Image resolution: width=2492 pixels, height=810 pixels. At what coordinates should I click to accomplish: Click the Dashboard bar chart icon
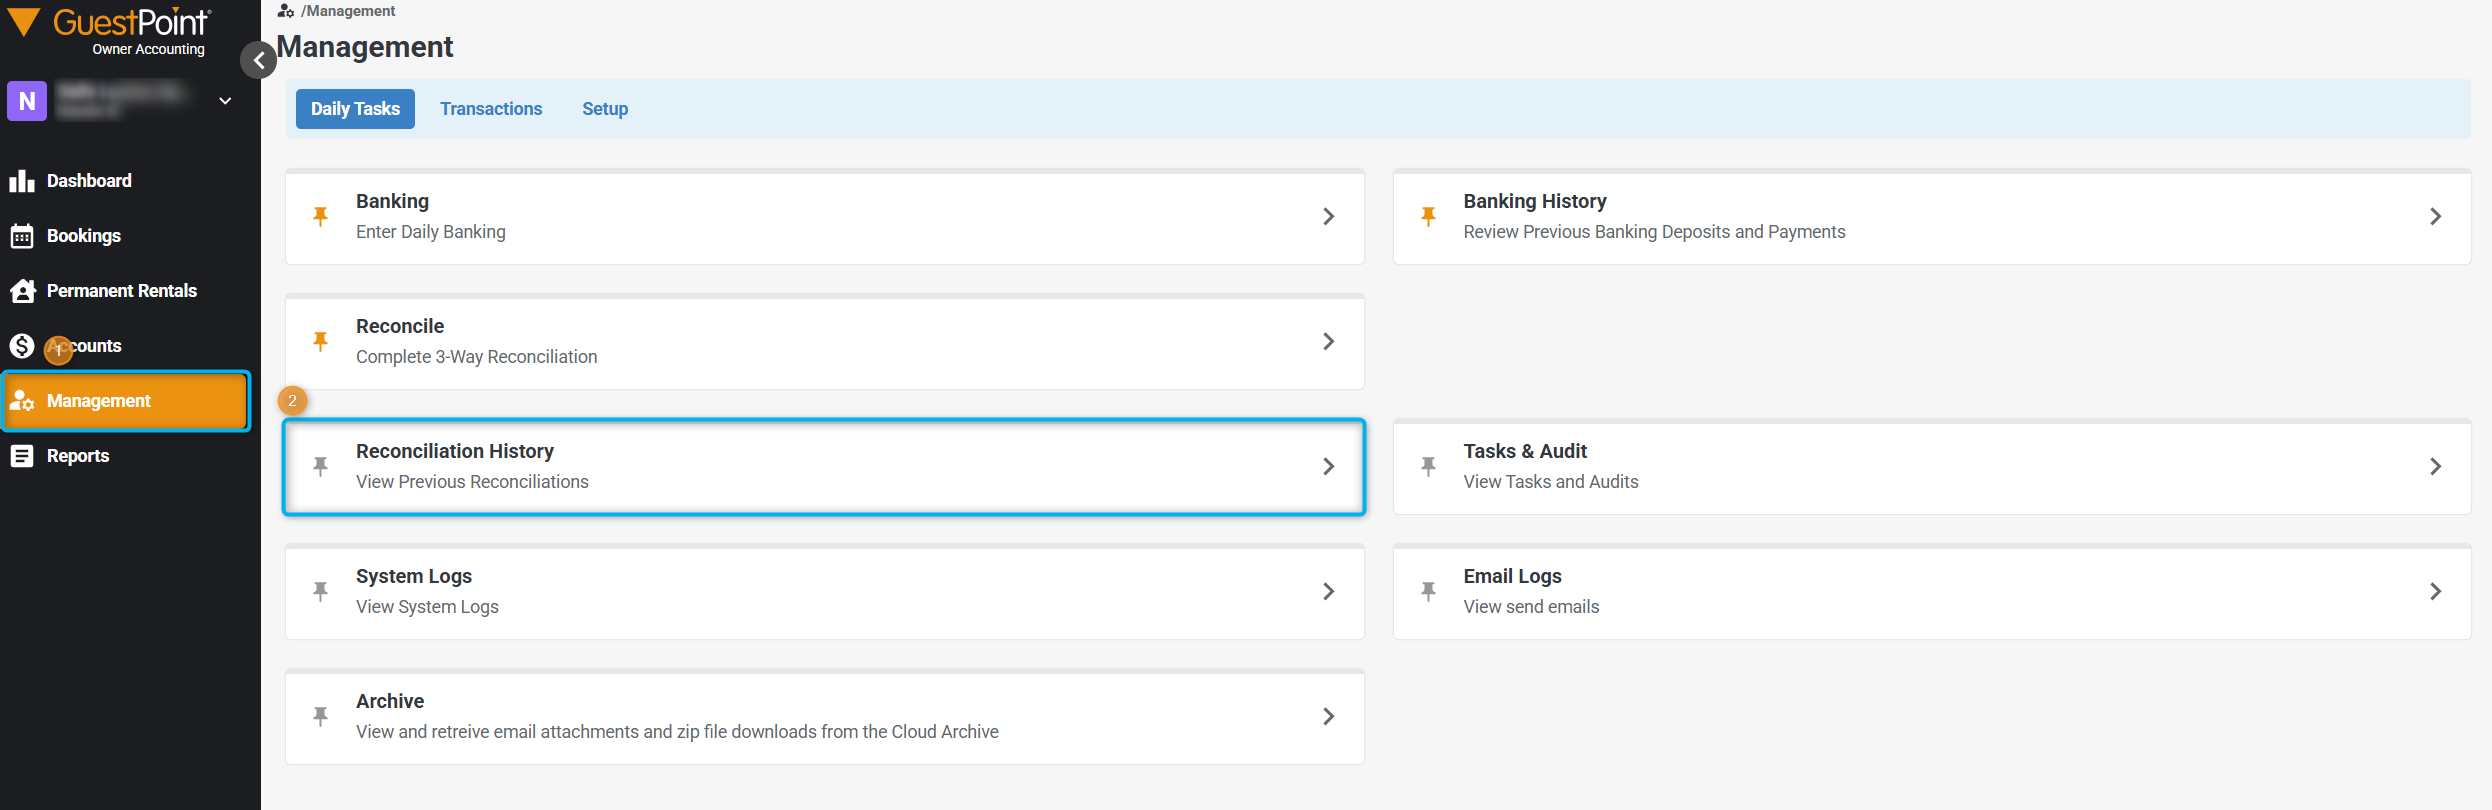[22, 181]
